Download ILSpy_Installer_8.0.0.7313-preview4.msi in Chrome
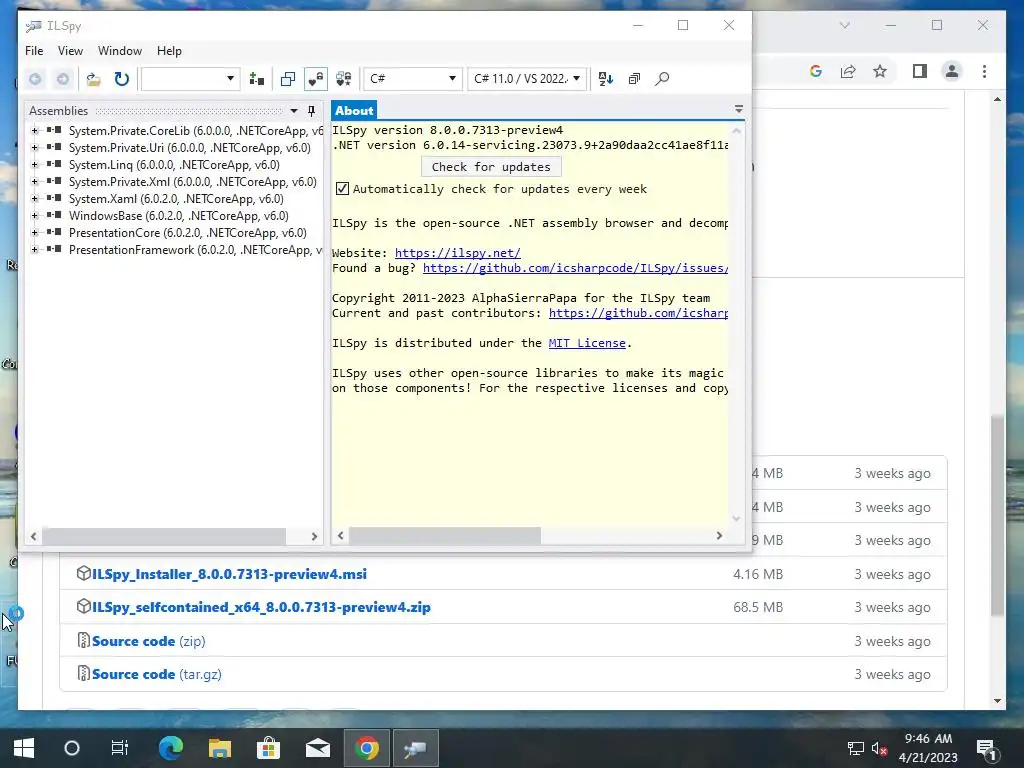 click(x=229, y=574)
